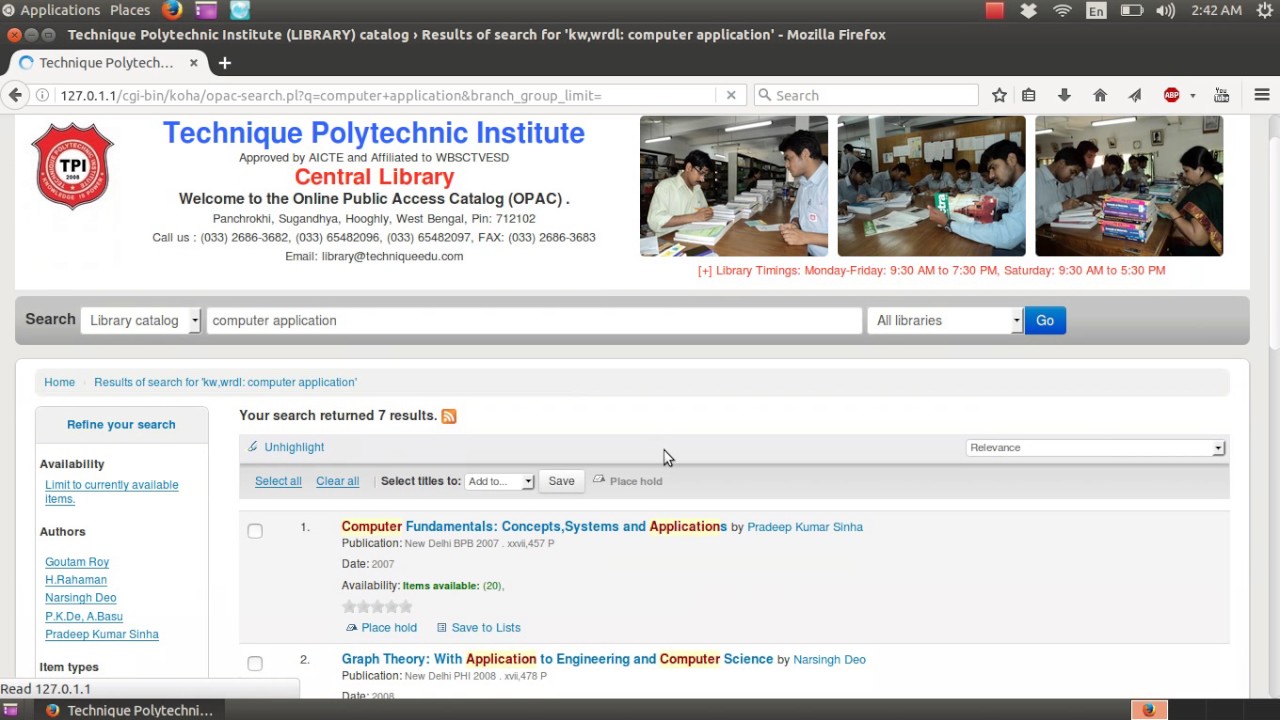The width and height of the screenshot is (1280, 720).
Task: Open the Relevance sort dropdown
Action: (1095, 447)
